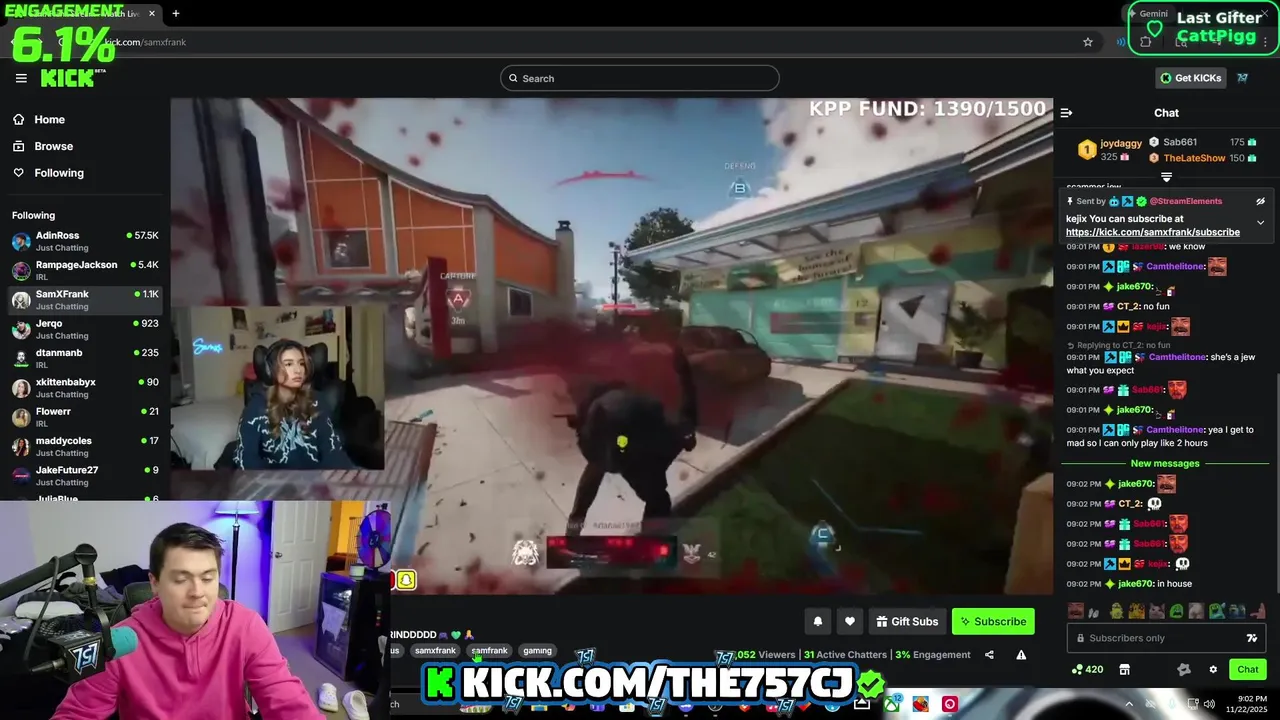Toggle follow with the heart icon
This screenshot has height=720, width=1280.
(850, 621)
